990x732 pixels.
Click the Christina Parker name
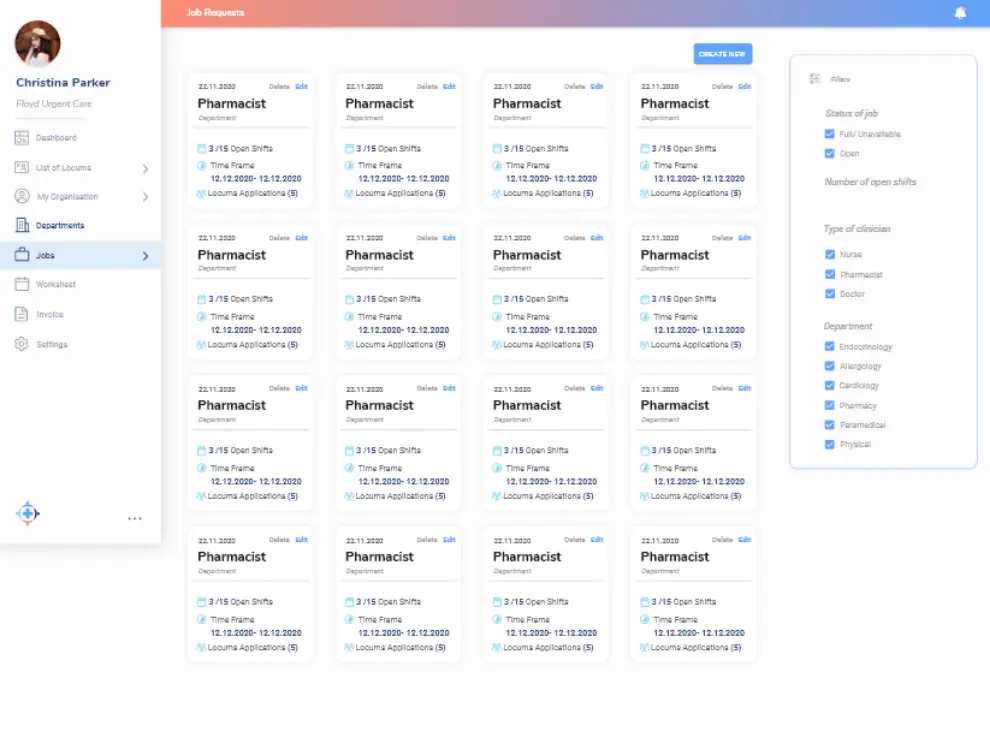coord(63,83)
